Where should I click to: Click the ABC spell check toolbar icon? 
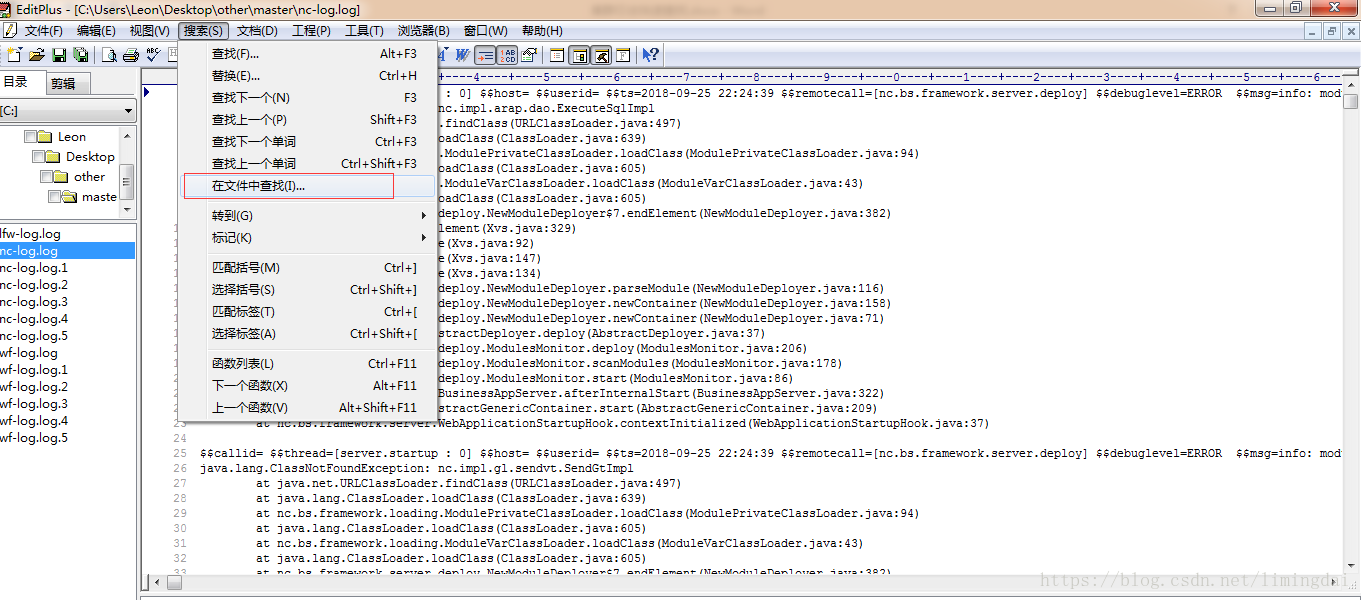click(153, 55)
